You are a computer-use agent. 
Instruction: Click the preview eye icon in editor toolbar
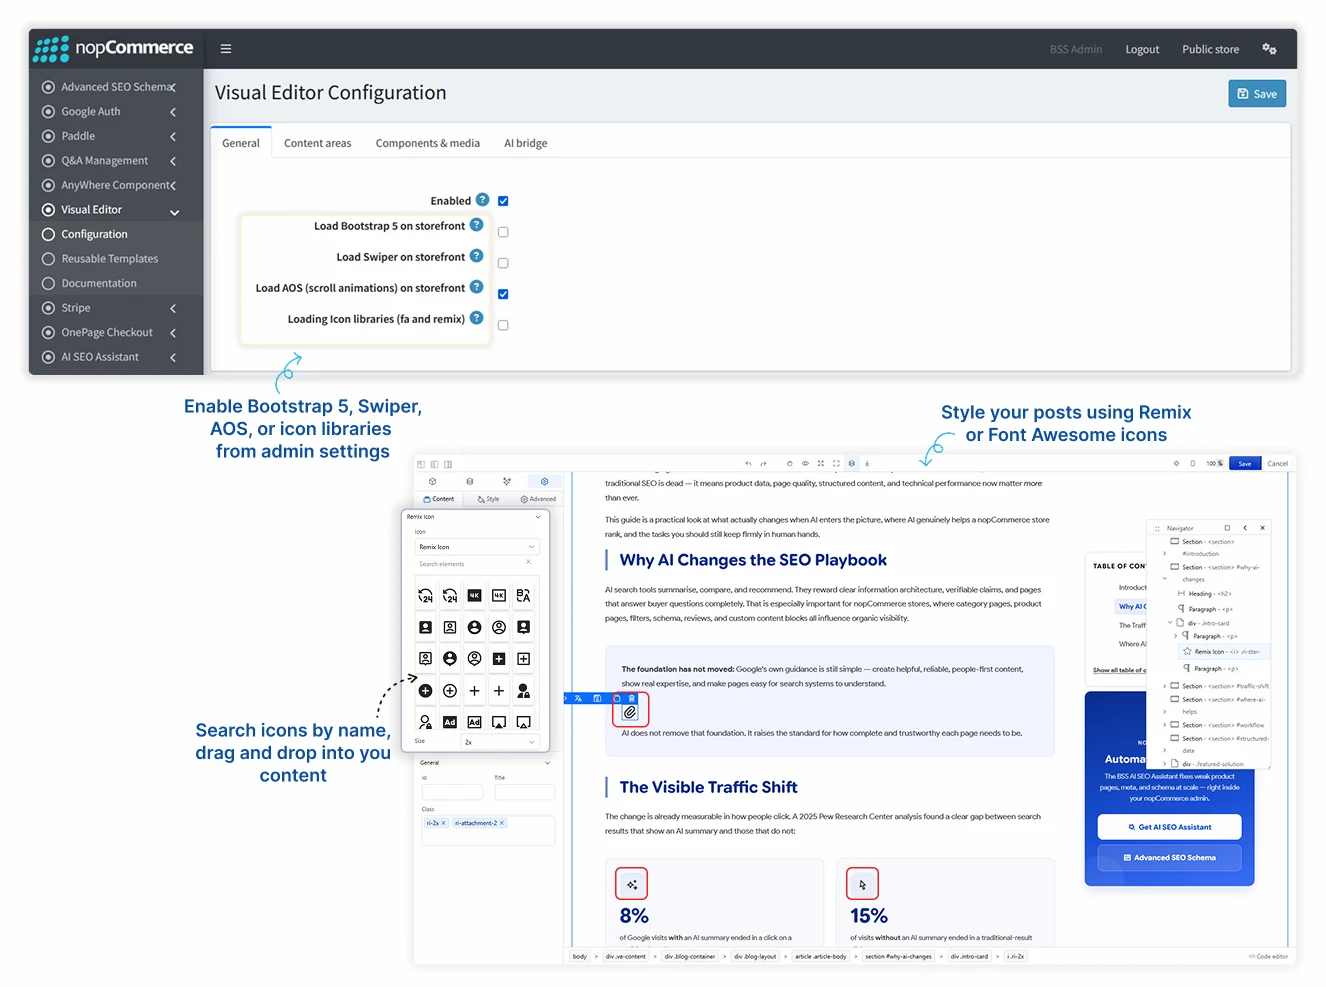click(805, 464)
